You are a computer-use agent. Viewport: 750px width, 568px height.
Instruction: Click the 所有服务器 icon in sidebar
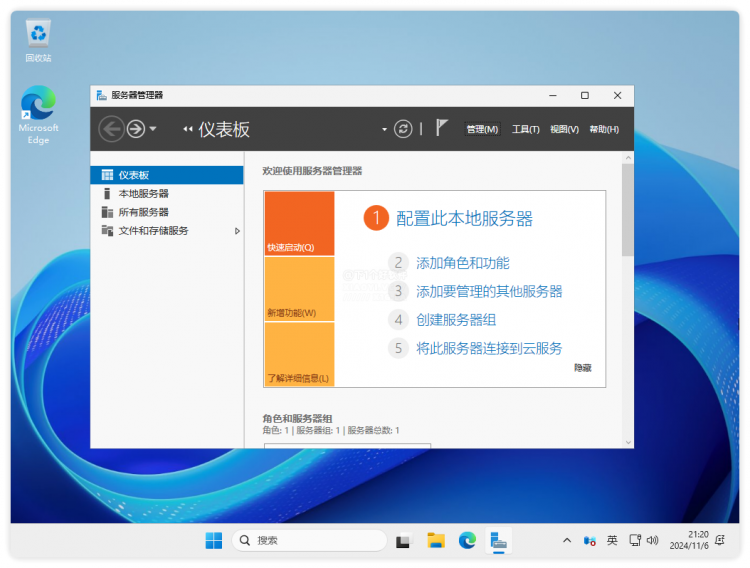(107, 212)
